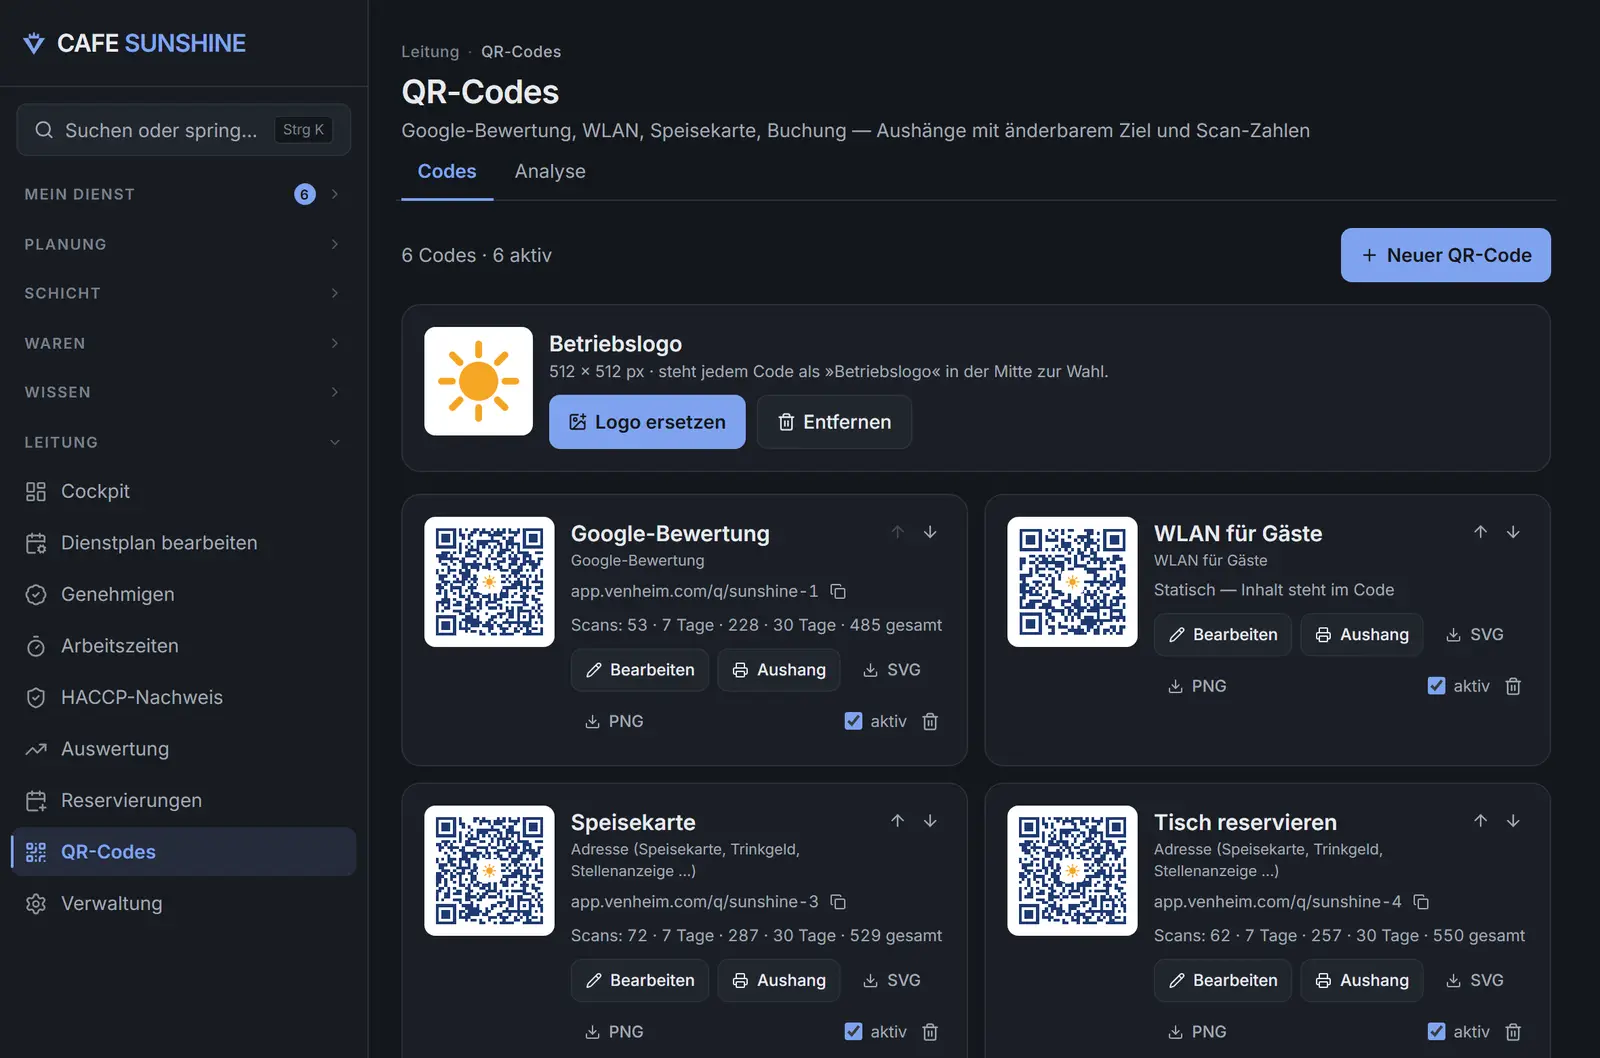Open Aushang for WLAN für Gäste
1600x1058 pixels.
tap(1362, 635)
